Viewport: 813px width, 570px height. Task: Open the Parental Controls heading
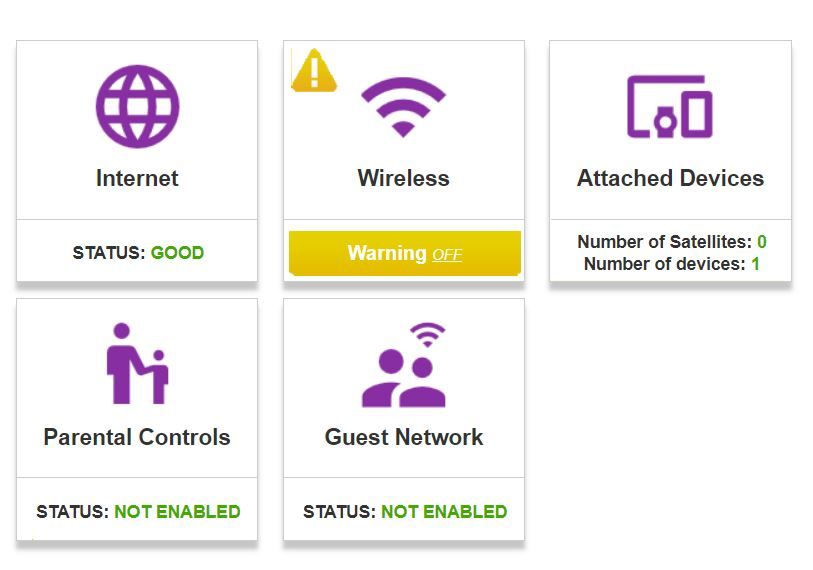pyautogui.click(x=137, y=437)
